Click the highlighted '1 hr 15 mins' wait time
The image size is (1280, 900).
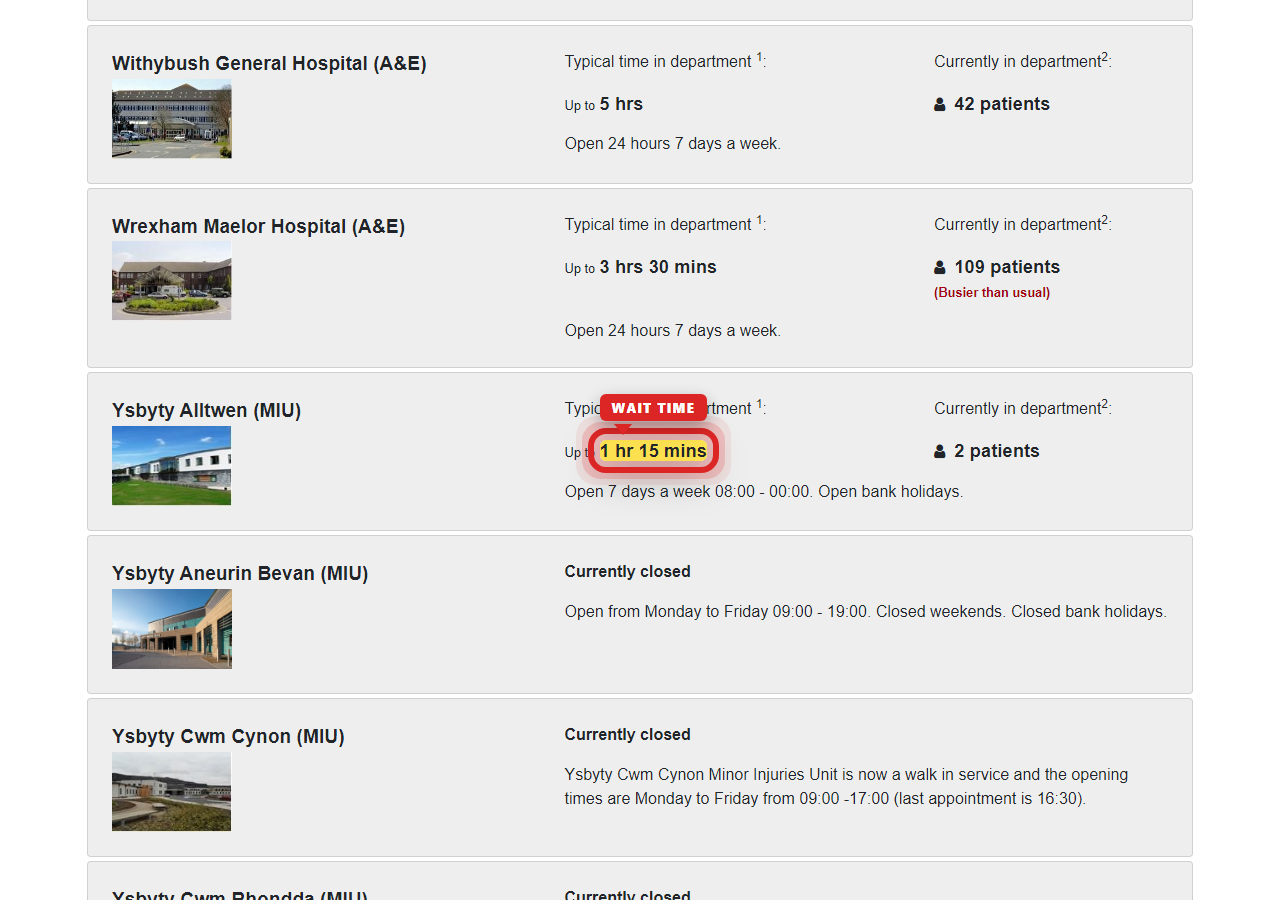653,451
